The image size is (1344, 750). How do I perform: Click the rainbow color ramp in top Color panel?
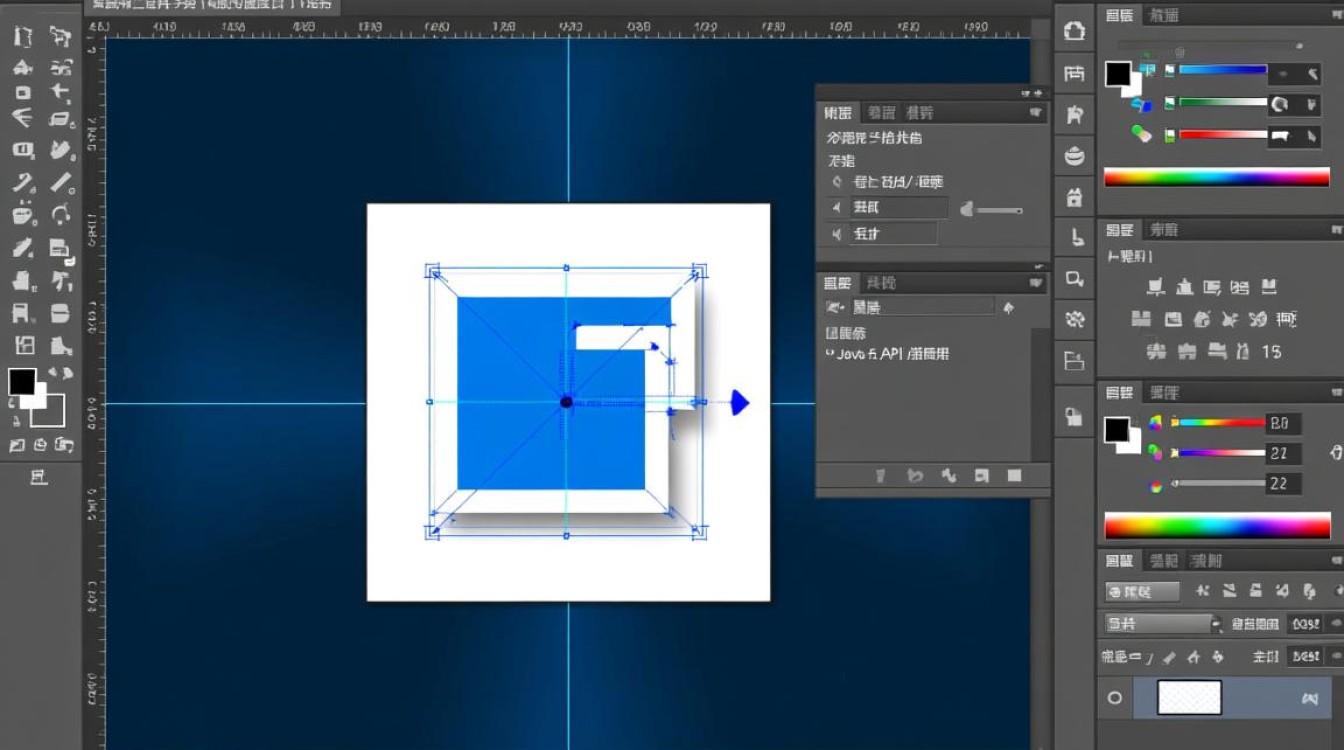click(1216, 177)
